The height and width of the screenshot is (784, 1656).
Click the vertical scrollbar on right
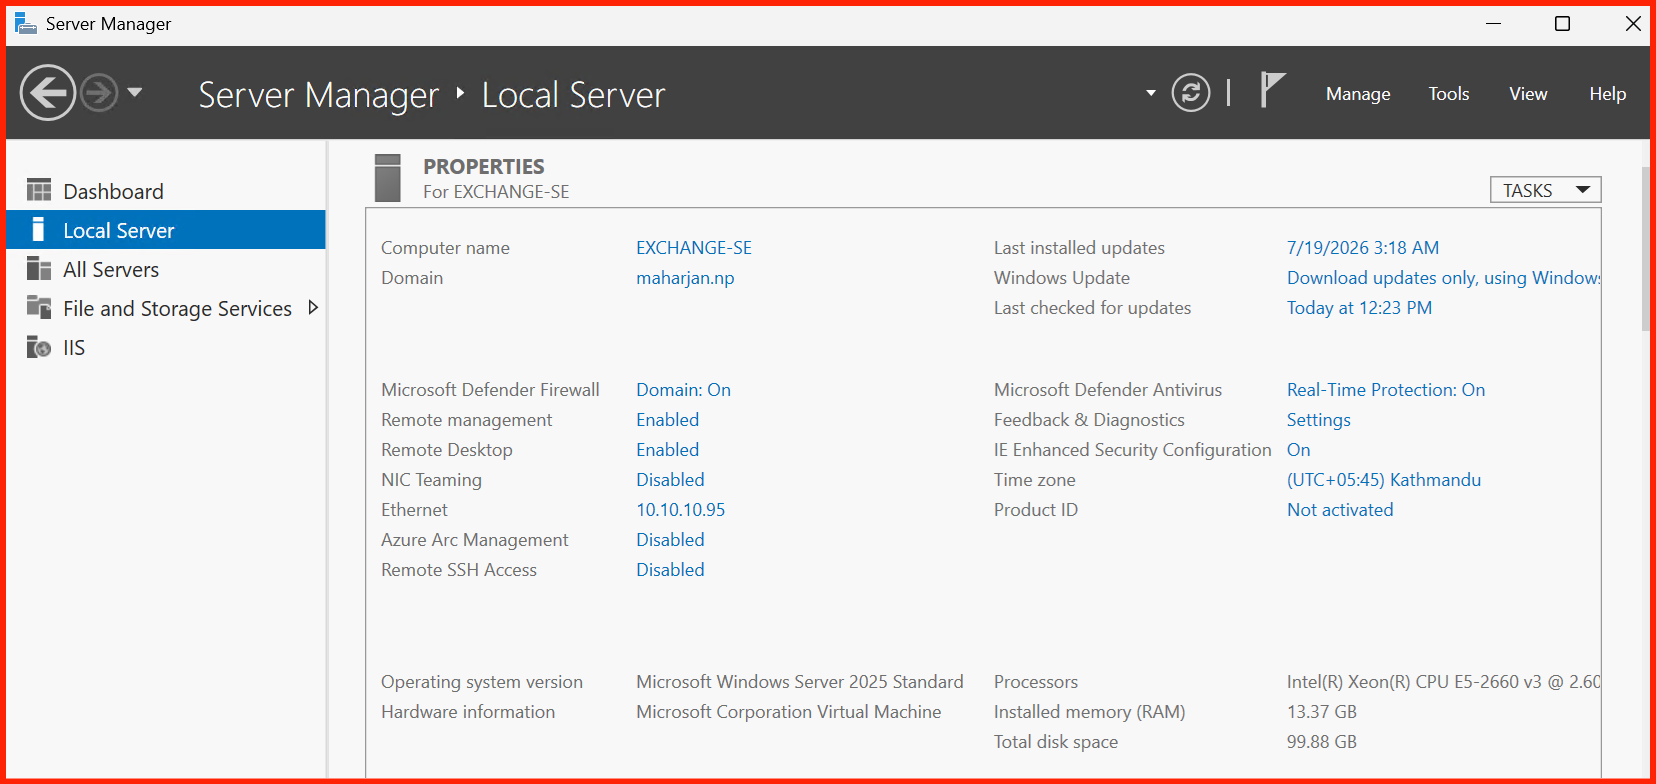[1645, 248]
